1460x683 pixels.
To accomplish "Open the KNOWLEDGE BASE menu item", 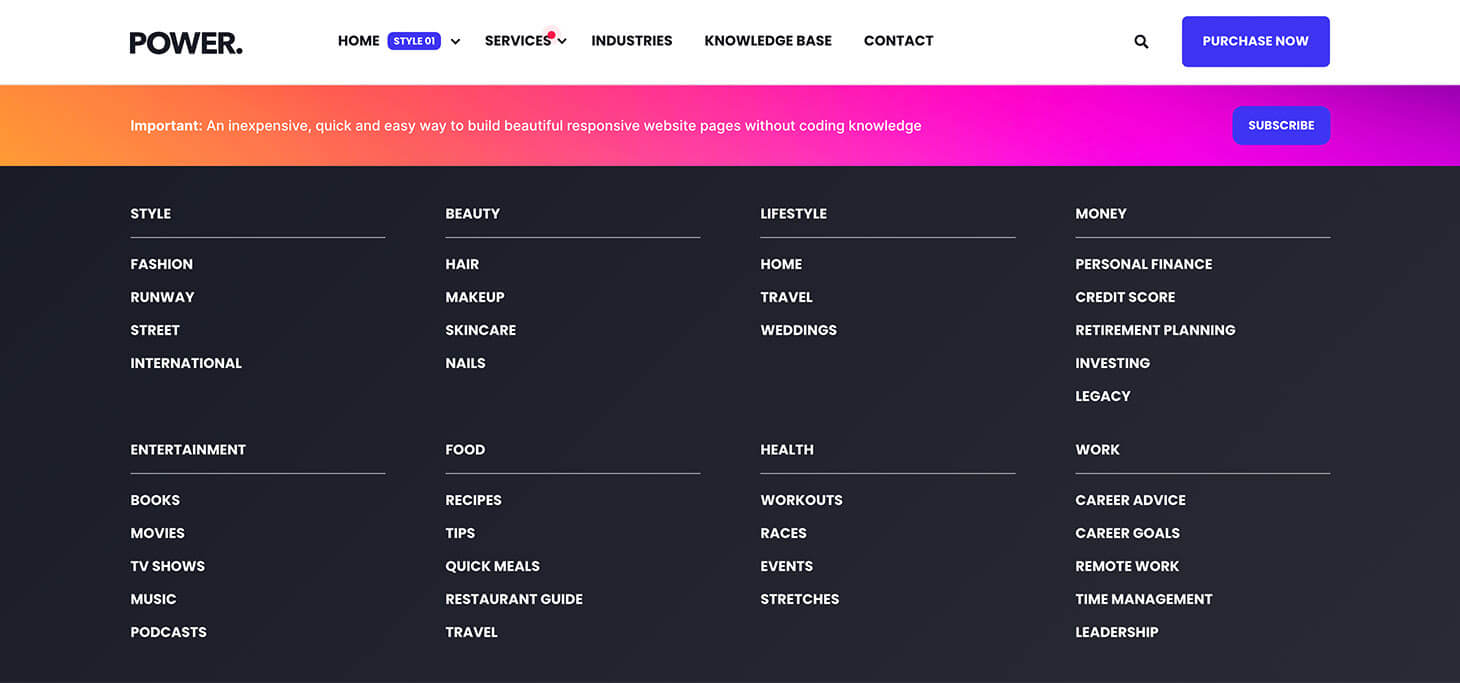I will tap(767, 40).
